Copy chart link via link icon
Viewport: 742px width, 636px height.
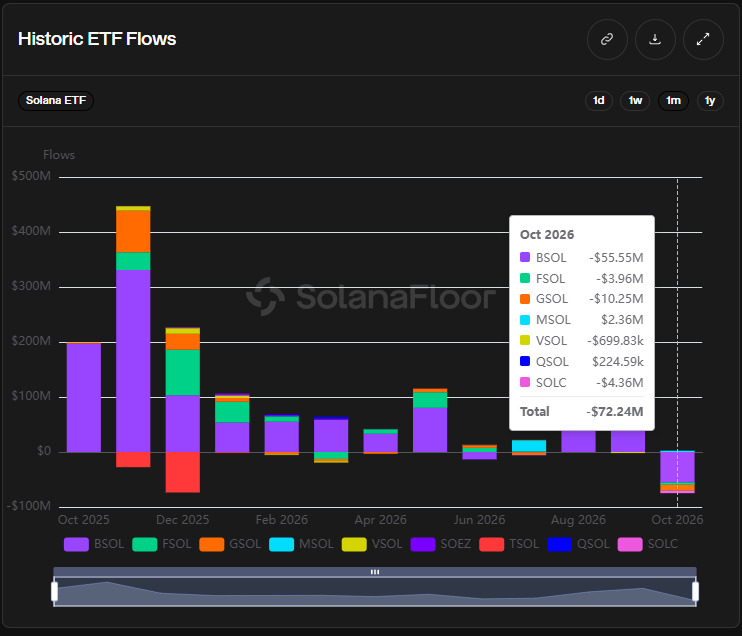pos(607,39)
